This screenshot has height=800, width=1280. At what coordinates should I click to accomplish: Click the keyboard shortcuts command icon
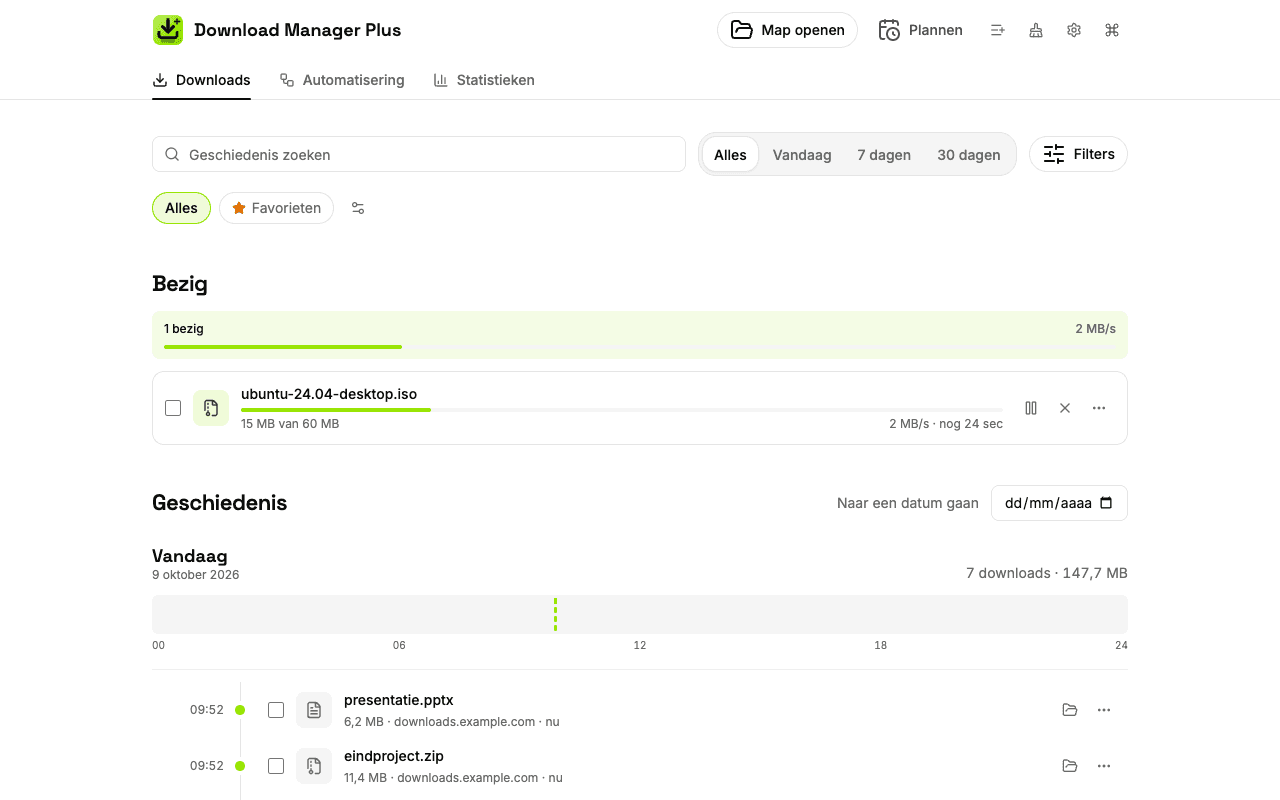pyautogui.click(x=1112, y=30)
